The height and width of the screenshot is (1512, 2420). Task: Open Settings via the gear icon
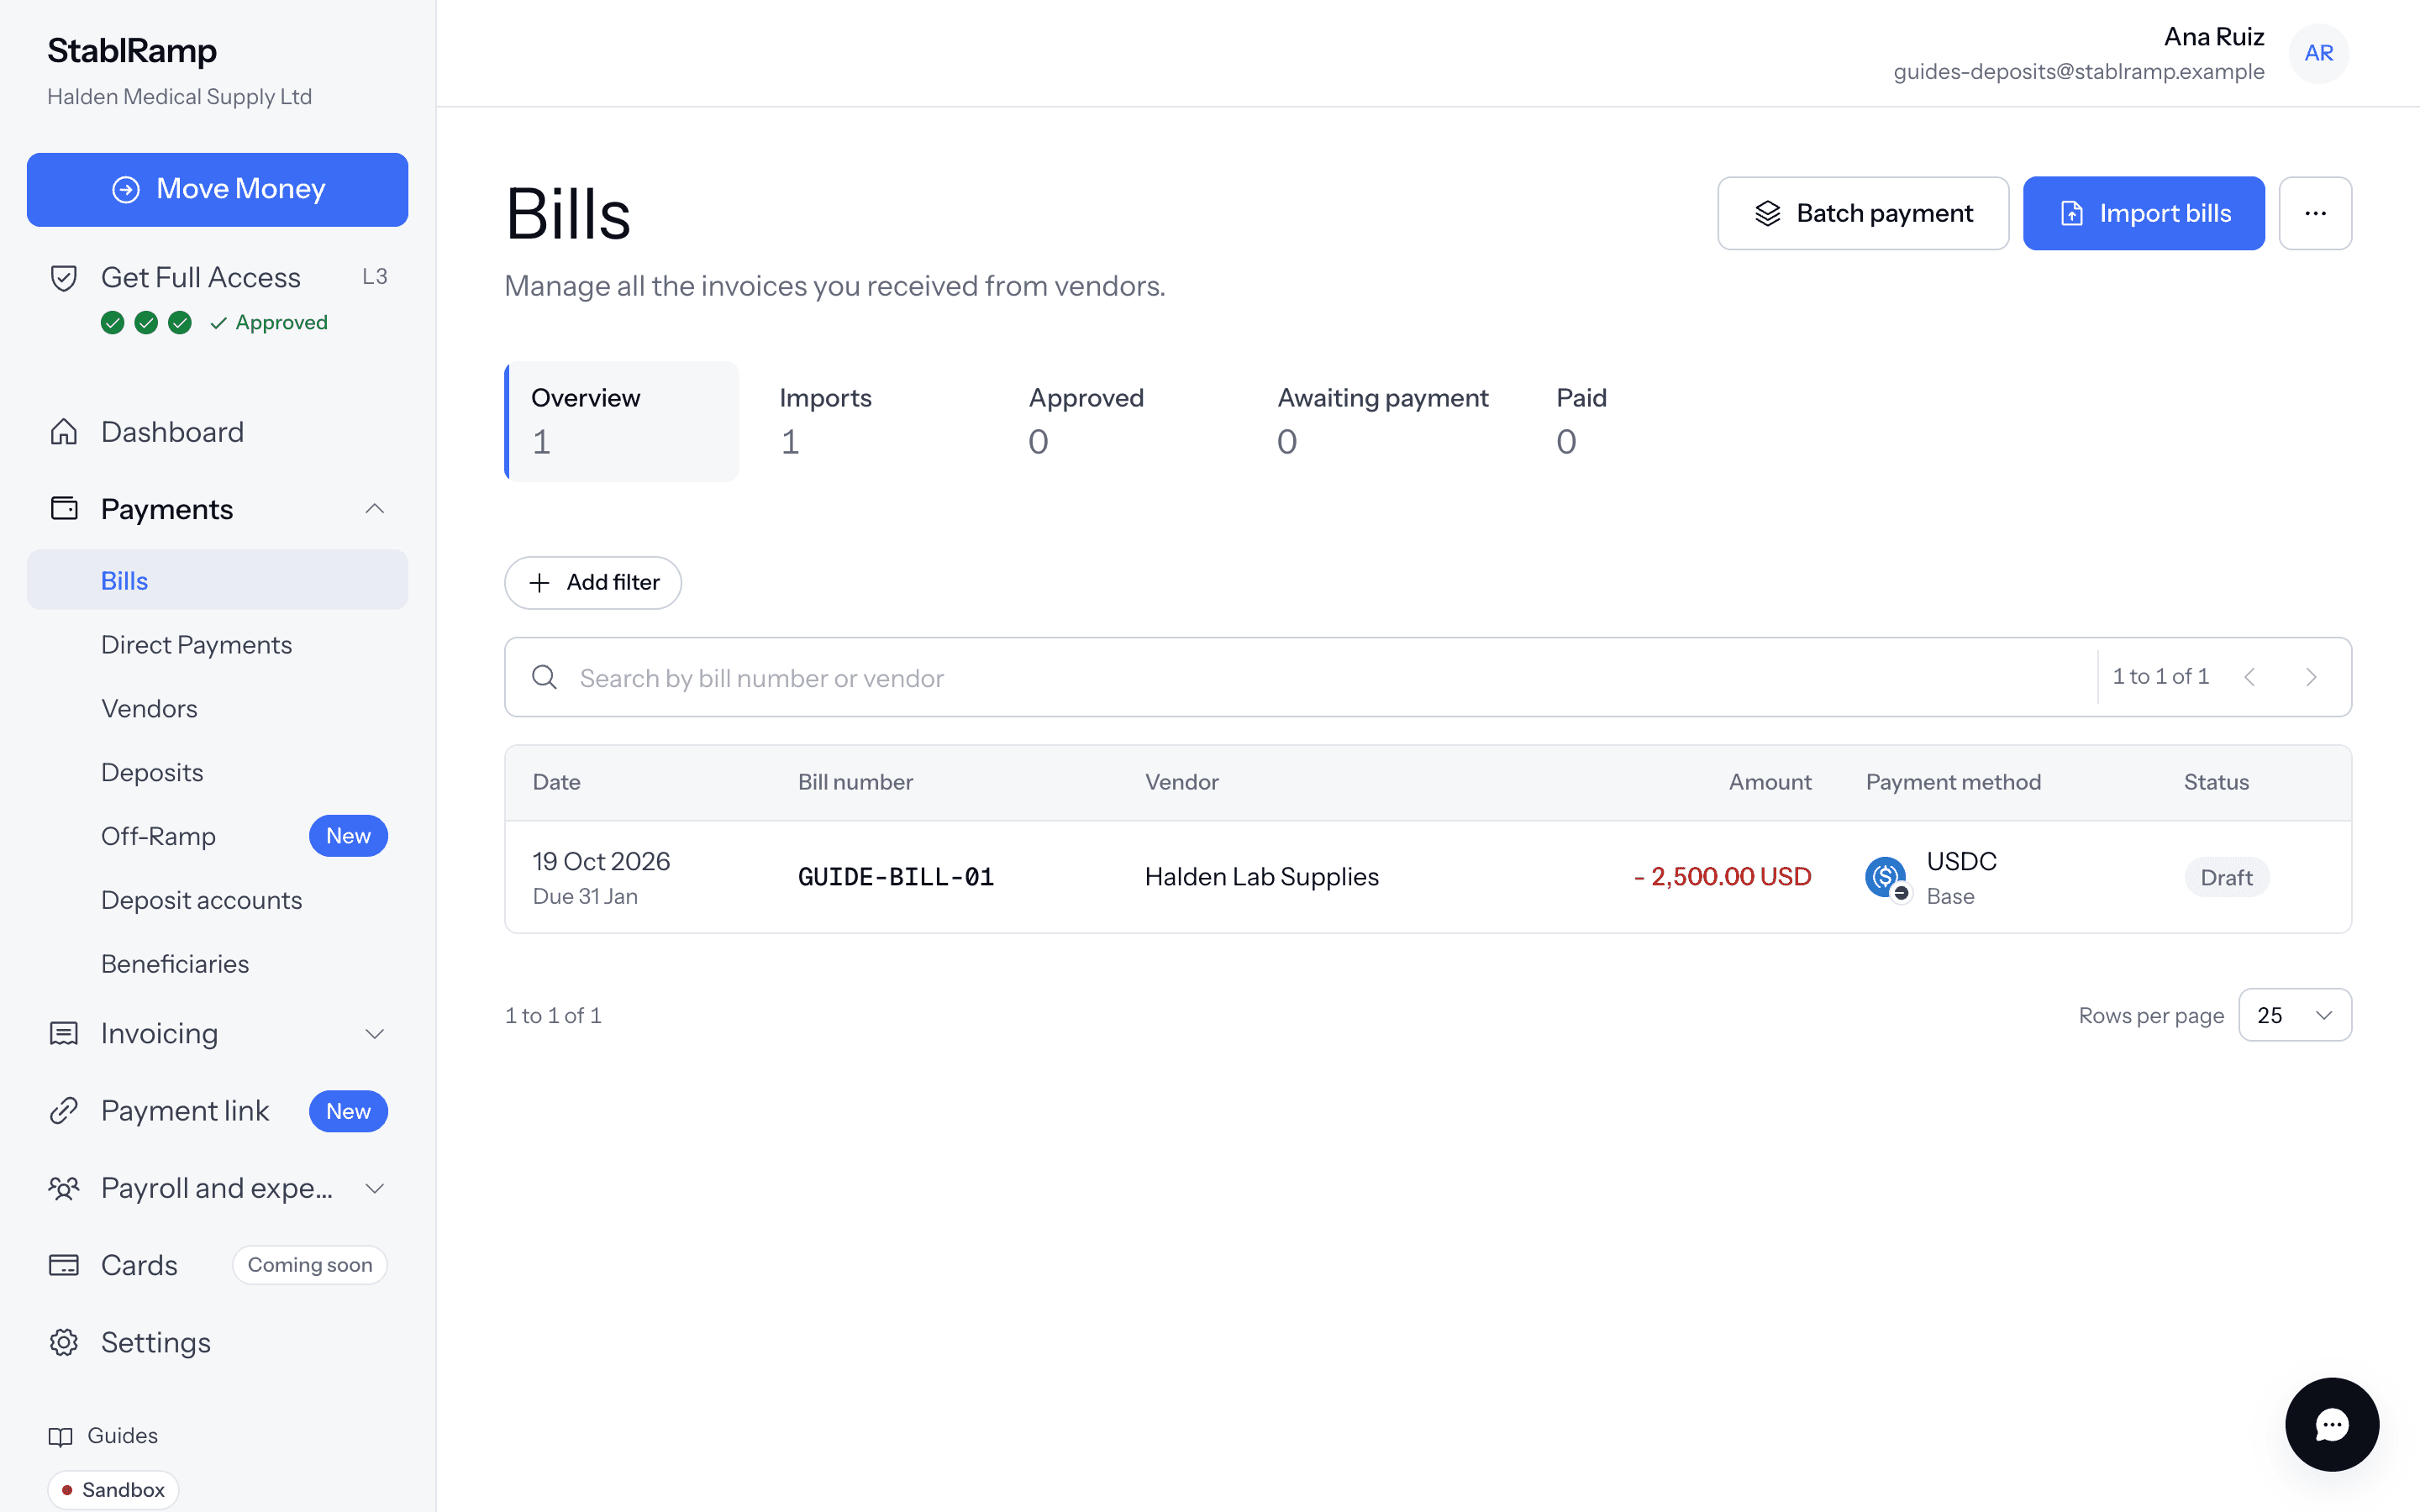tap(64, 1342)
